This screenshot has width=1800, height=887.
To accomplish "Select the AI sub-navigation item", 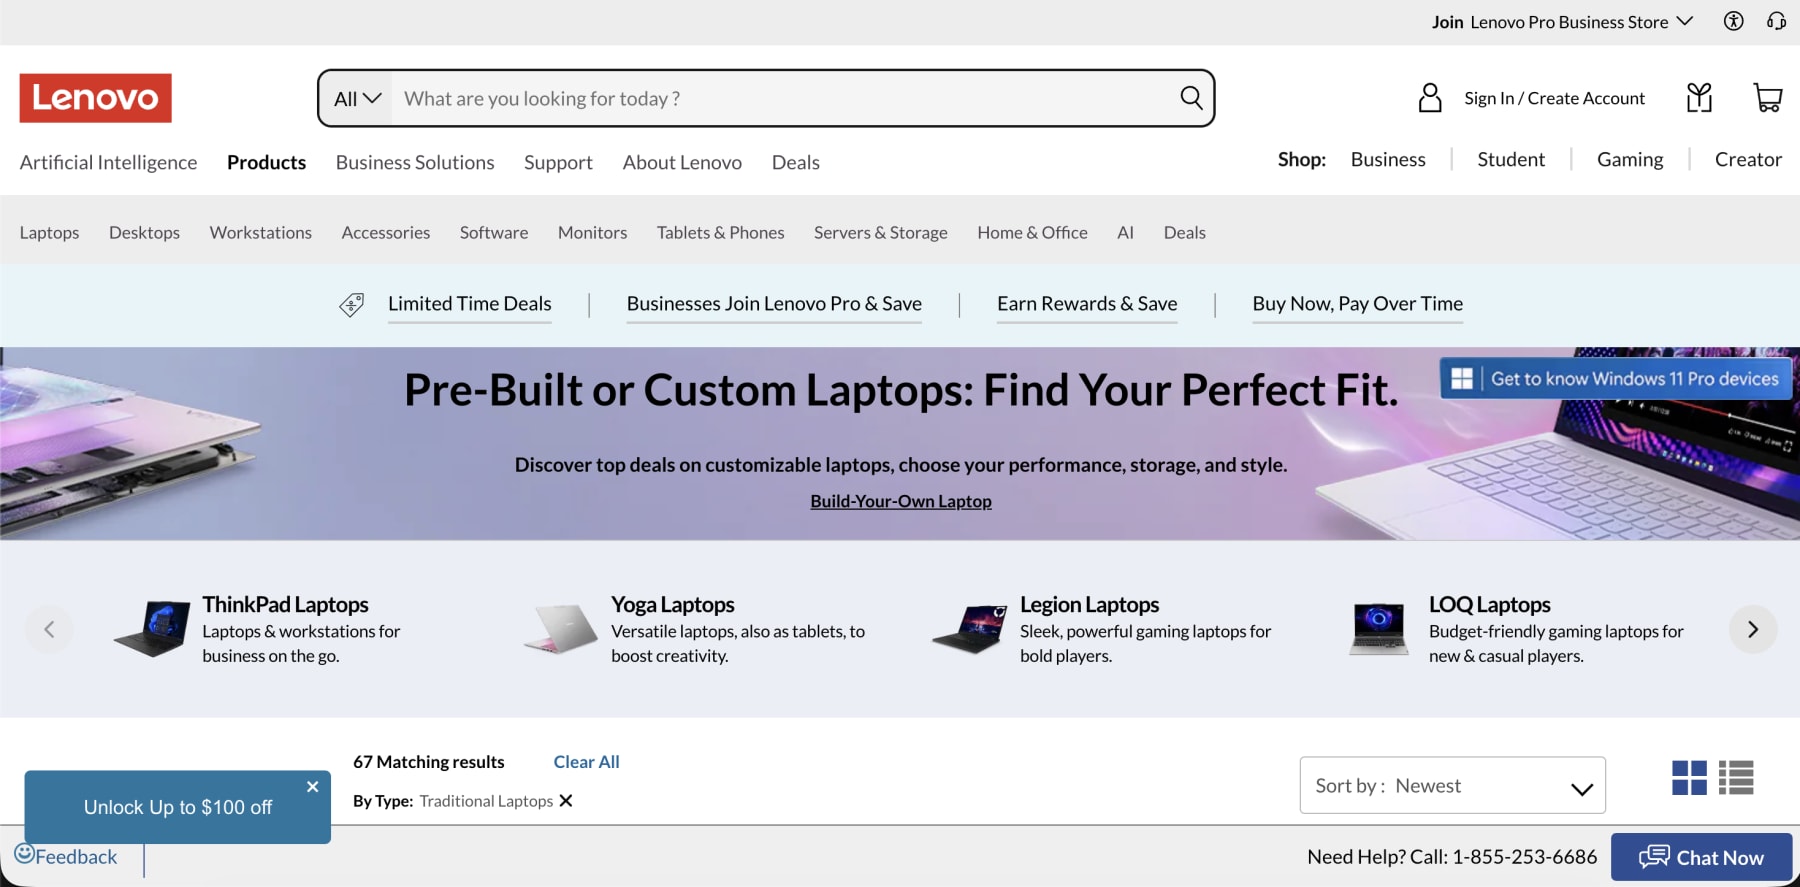I will (x=1125, y=232).
